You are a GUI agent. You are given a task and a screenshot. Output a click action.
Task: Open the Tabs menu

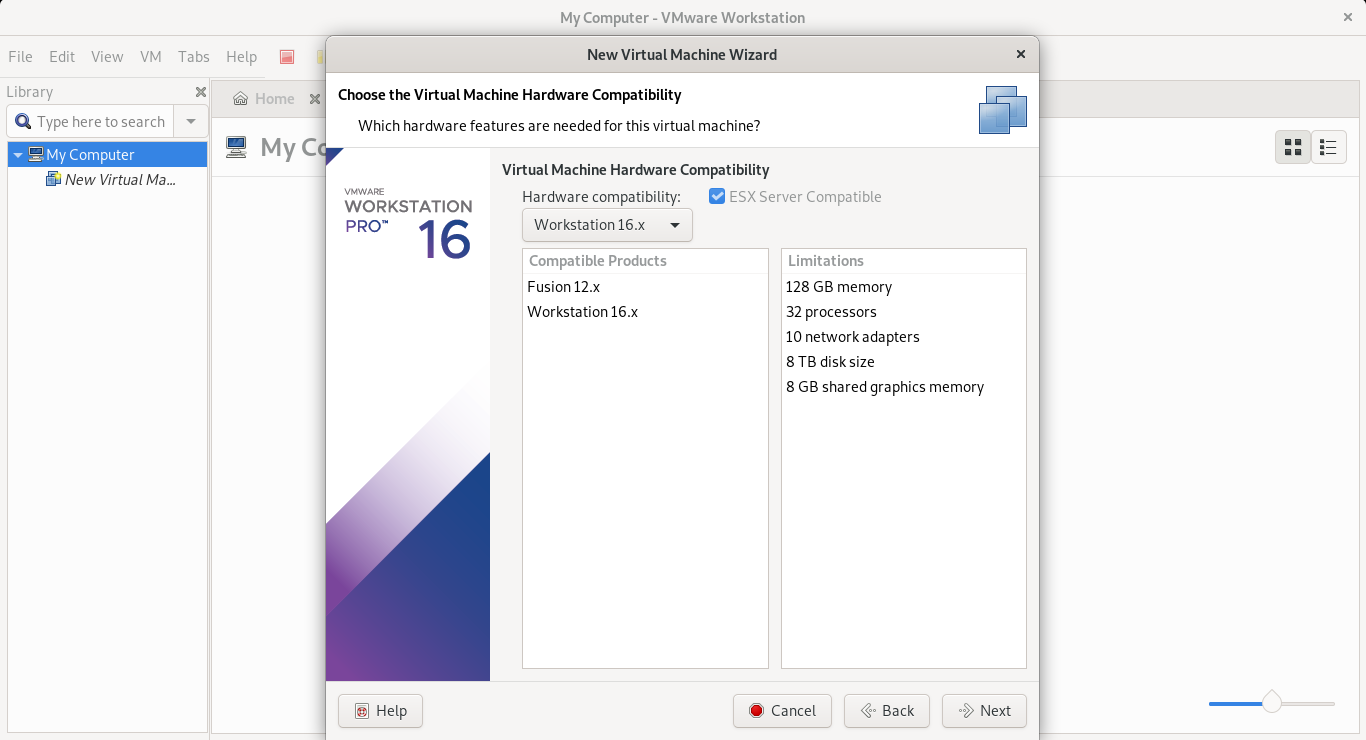pos(194,57)
